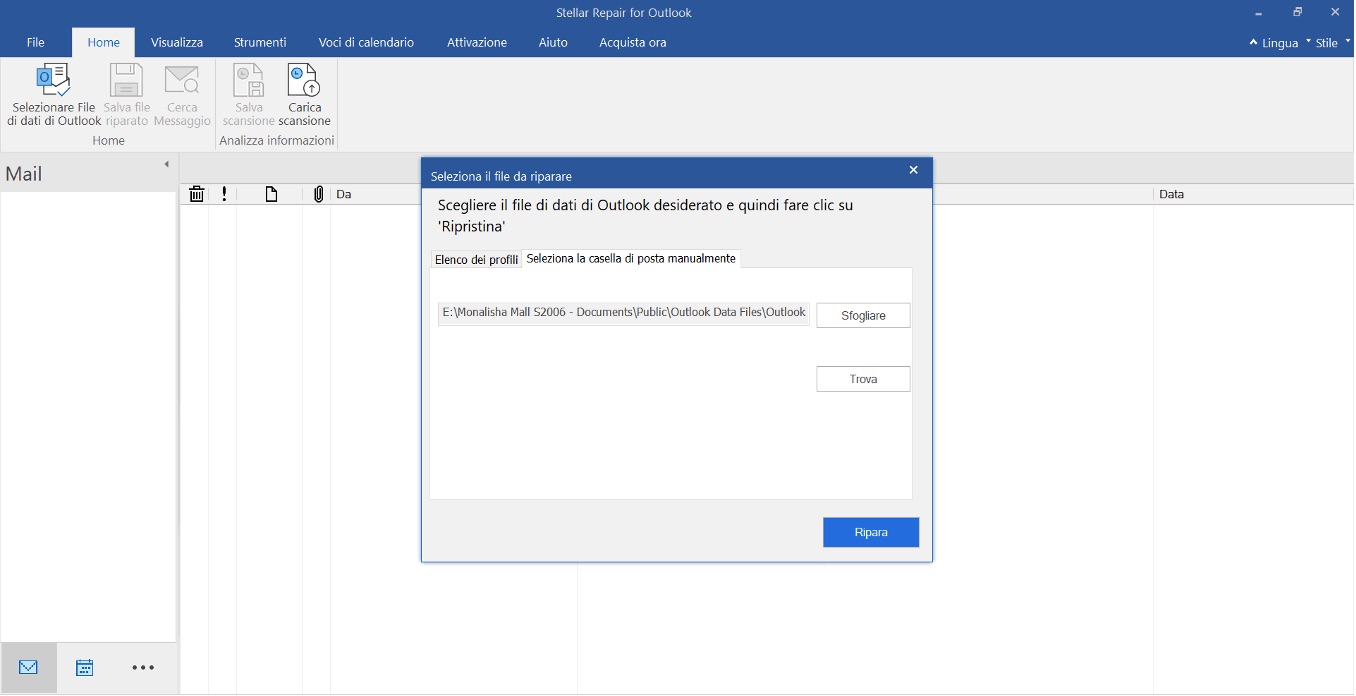The height and width of the screenshot is (696, 1356).
Task: Click the Ripara button
Action: [871, 532]
